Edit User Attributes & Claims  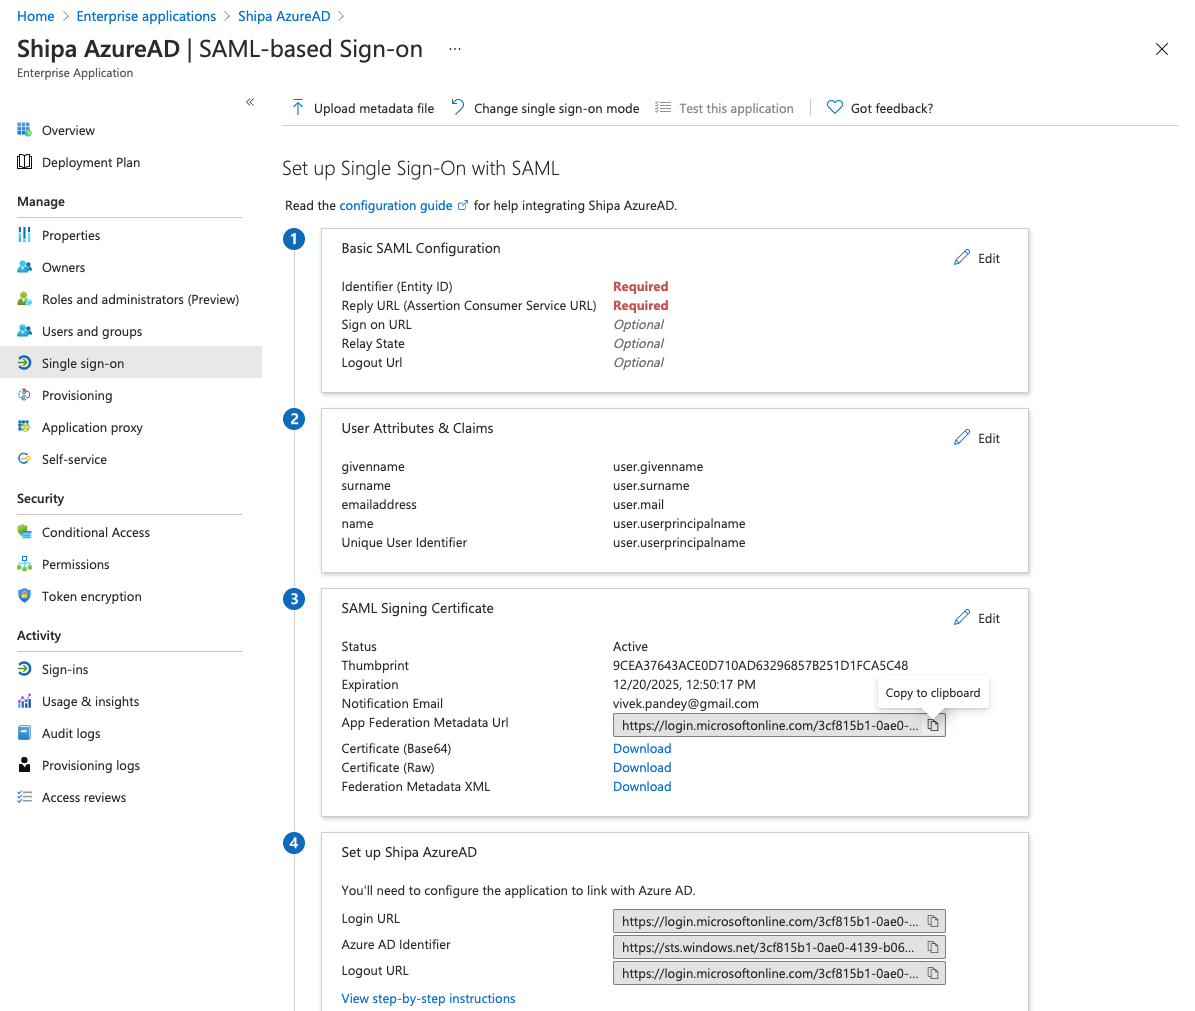[977, 438]
